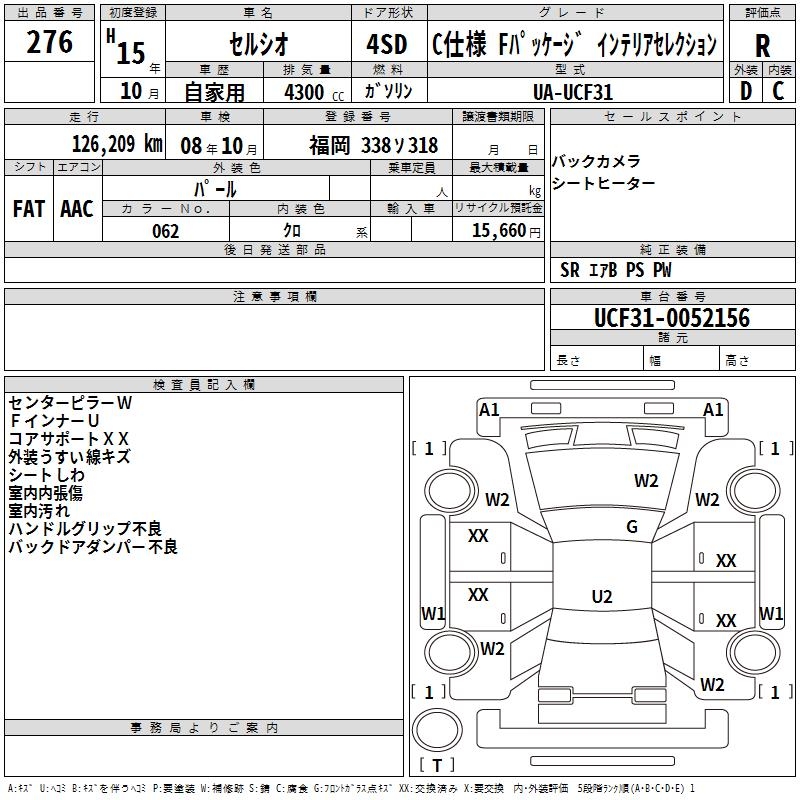Image resolution: width=800 pixels, height=800 pixels.
Task: Click the note 室内汚れ
Action: click(x=39, y=510)
